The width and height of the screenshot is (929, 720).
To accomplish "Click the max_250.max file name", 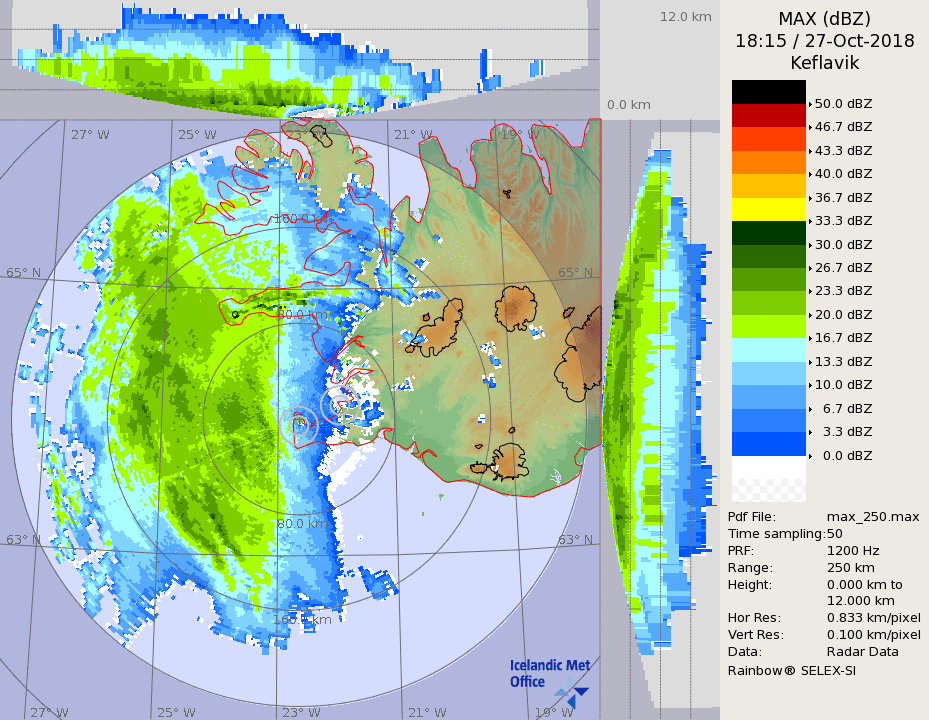I will (873, 516).
